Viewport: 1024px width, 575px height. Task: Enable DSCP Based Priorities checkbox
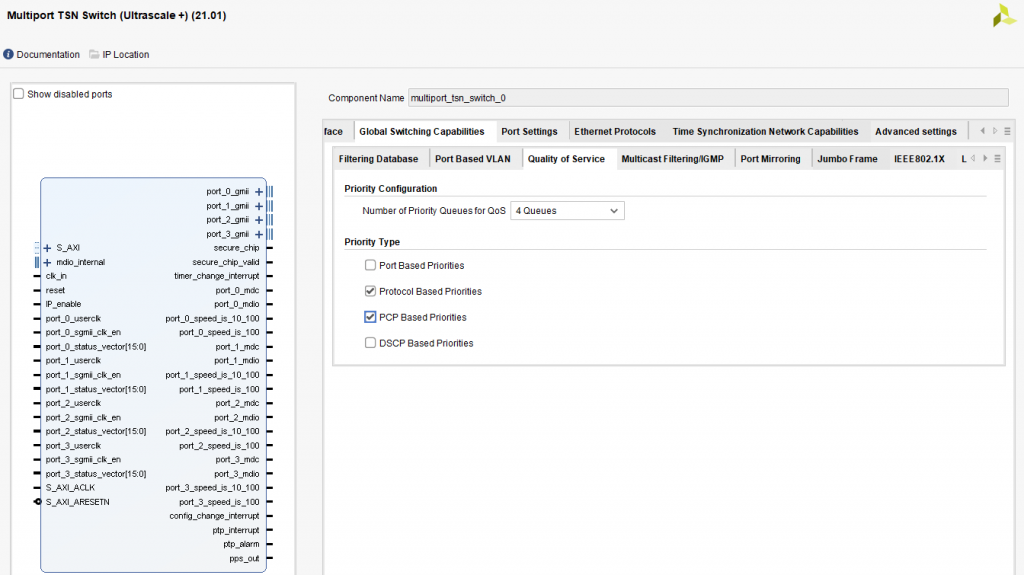[x=371, y=343]
